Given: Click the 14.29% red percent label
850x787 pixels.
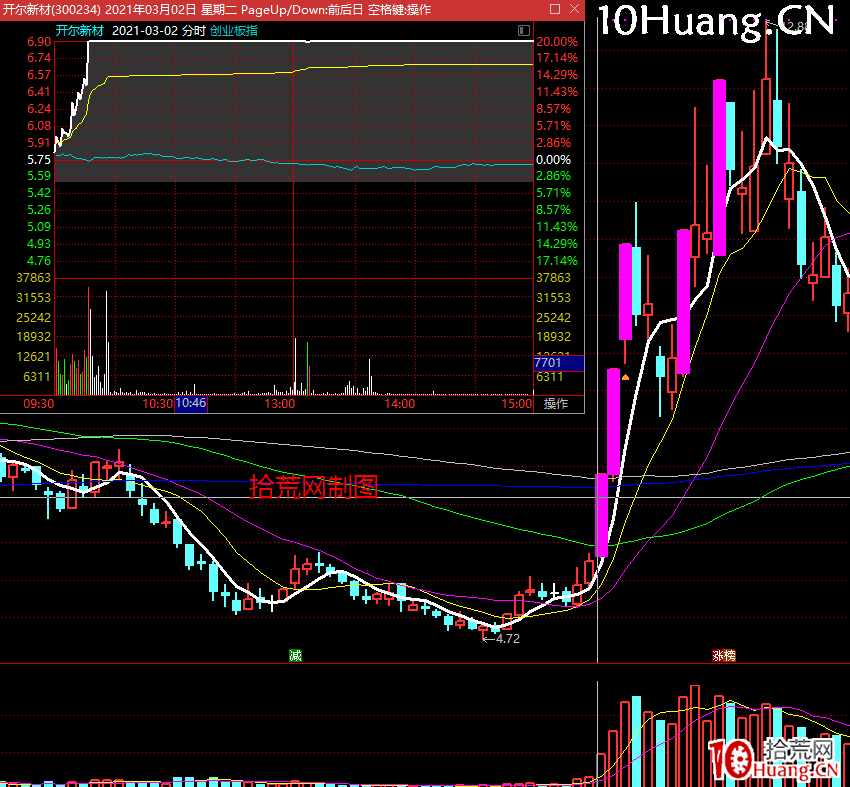Looking at the screenshot, I should (x=557, y=75).
